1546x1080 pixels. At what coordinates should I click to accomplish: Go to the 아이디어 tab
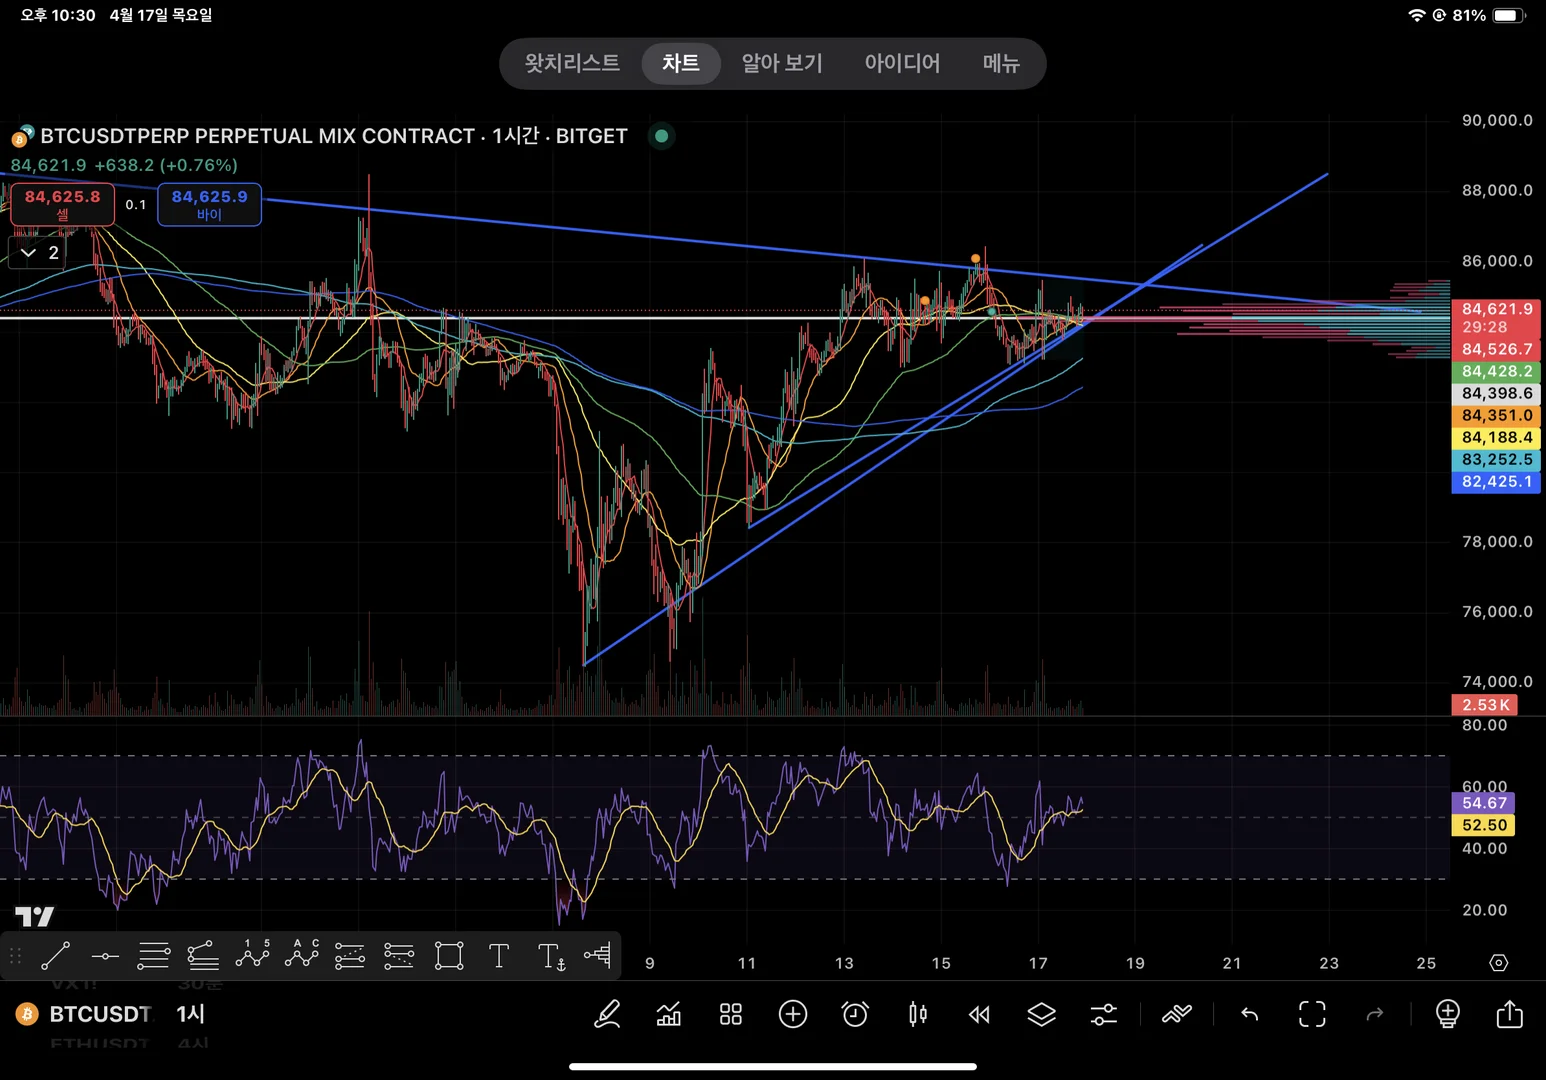click(x=902, y=63)
